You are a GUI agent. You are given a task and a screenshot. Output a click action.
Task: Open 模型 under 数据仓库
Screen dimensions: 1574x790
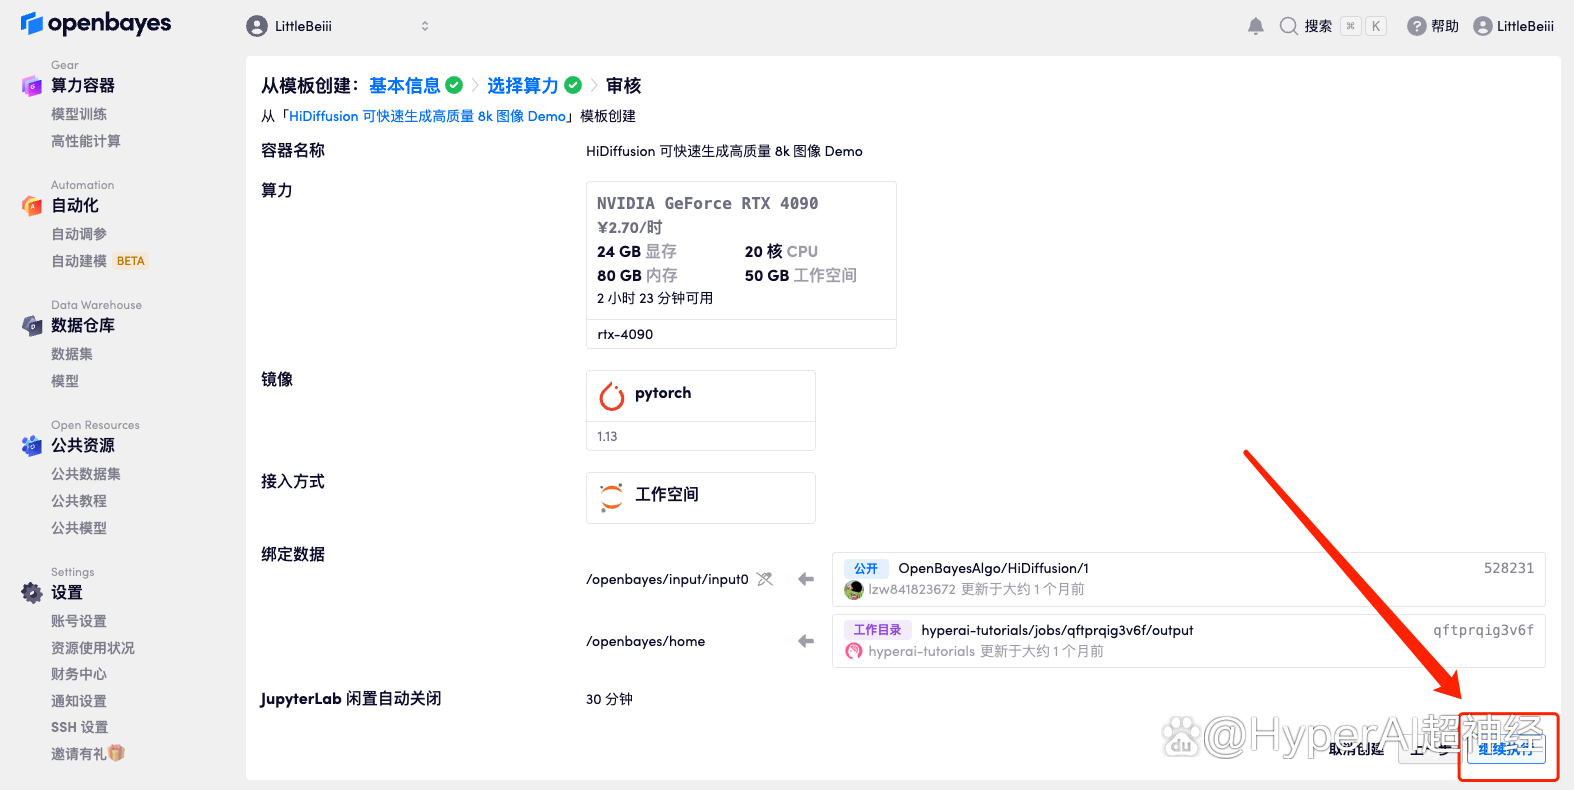click(x=65, y=381)
